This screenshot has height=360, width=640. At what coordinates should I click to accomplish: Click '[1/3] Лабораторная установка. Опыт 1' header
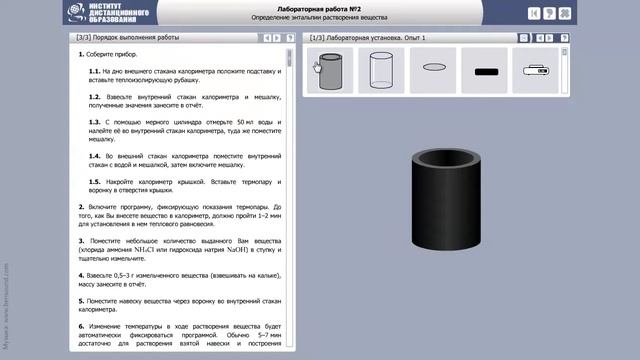tap(367, 38)
